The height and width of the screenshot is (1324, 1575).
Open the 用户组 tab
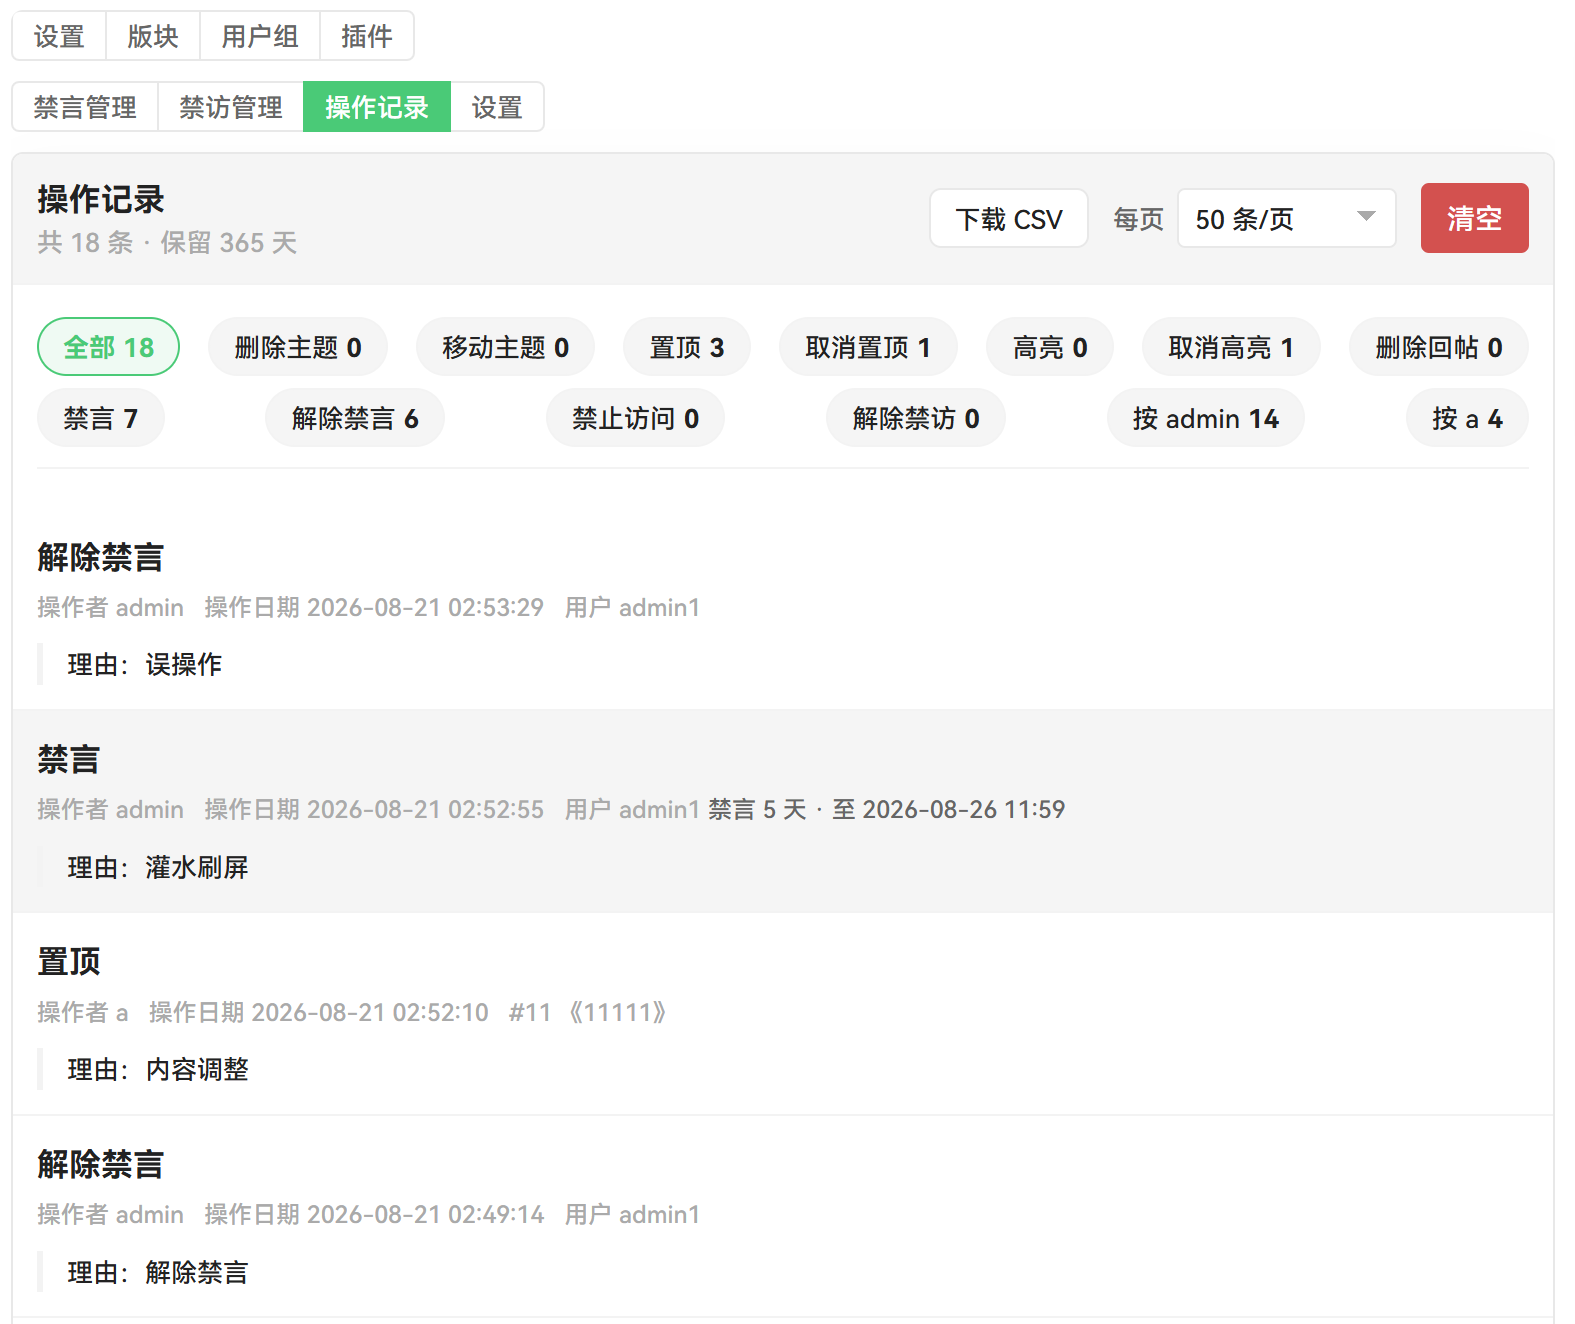(260, 37)
